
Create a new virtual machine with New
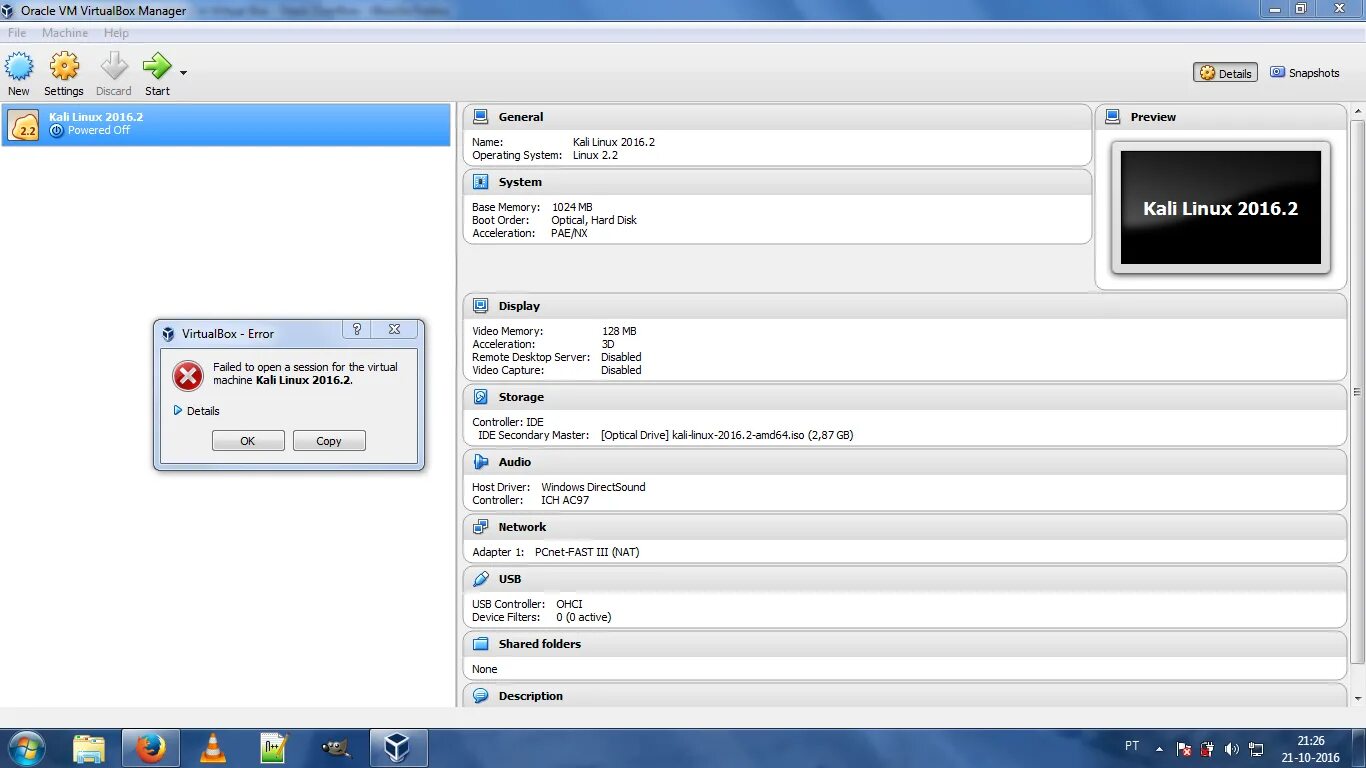point(19,75)
